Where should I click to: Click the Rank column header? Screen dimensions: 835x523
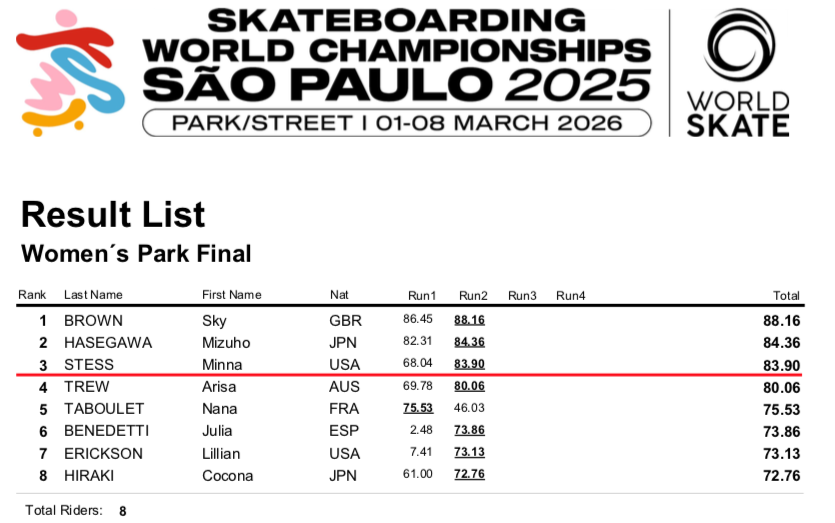[x=32, y=295]
